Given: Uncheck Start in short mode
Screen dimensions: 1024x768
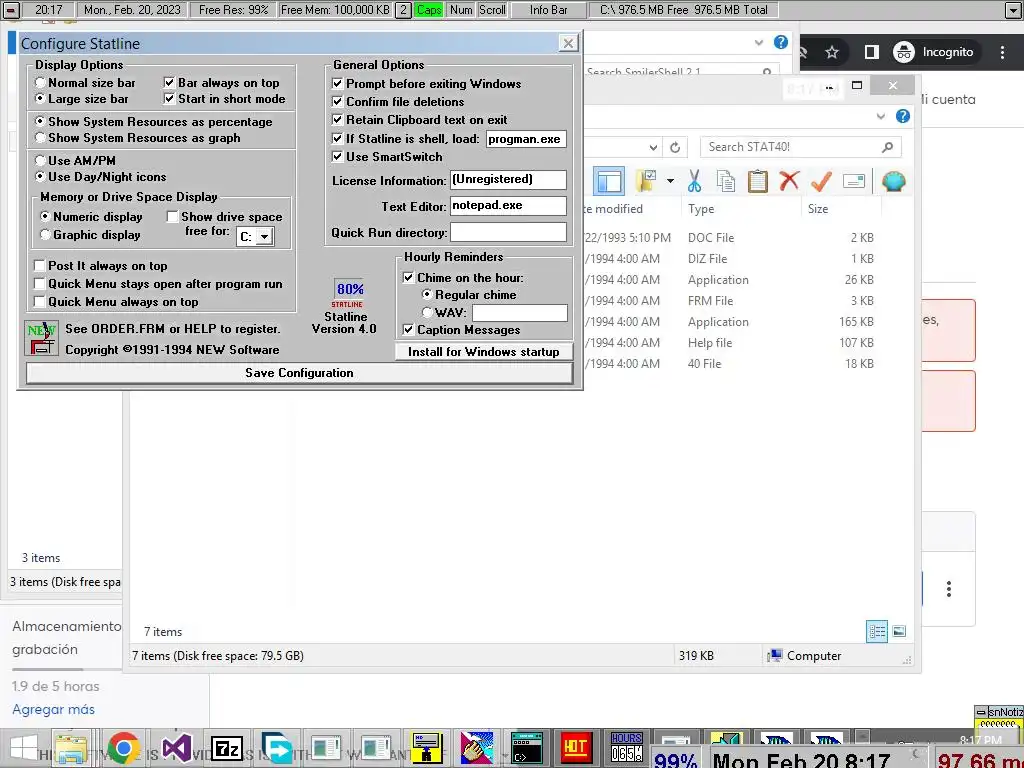Looking at the screenshot, I should click(x=225, y=99).
